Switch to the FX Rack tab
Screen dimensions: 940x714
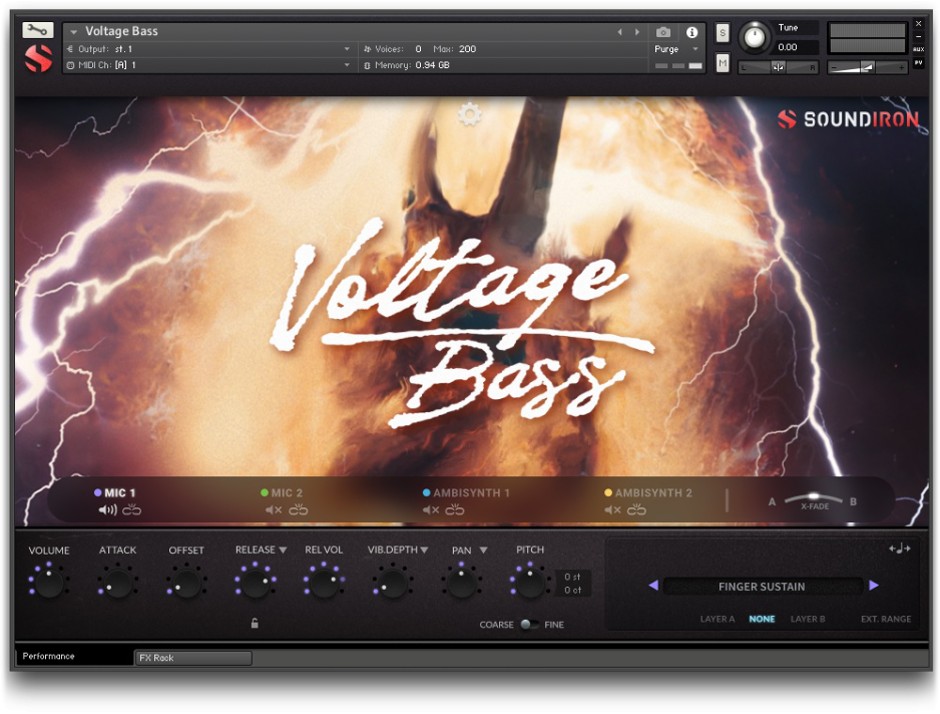[193, 658]
